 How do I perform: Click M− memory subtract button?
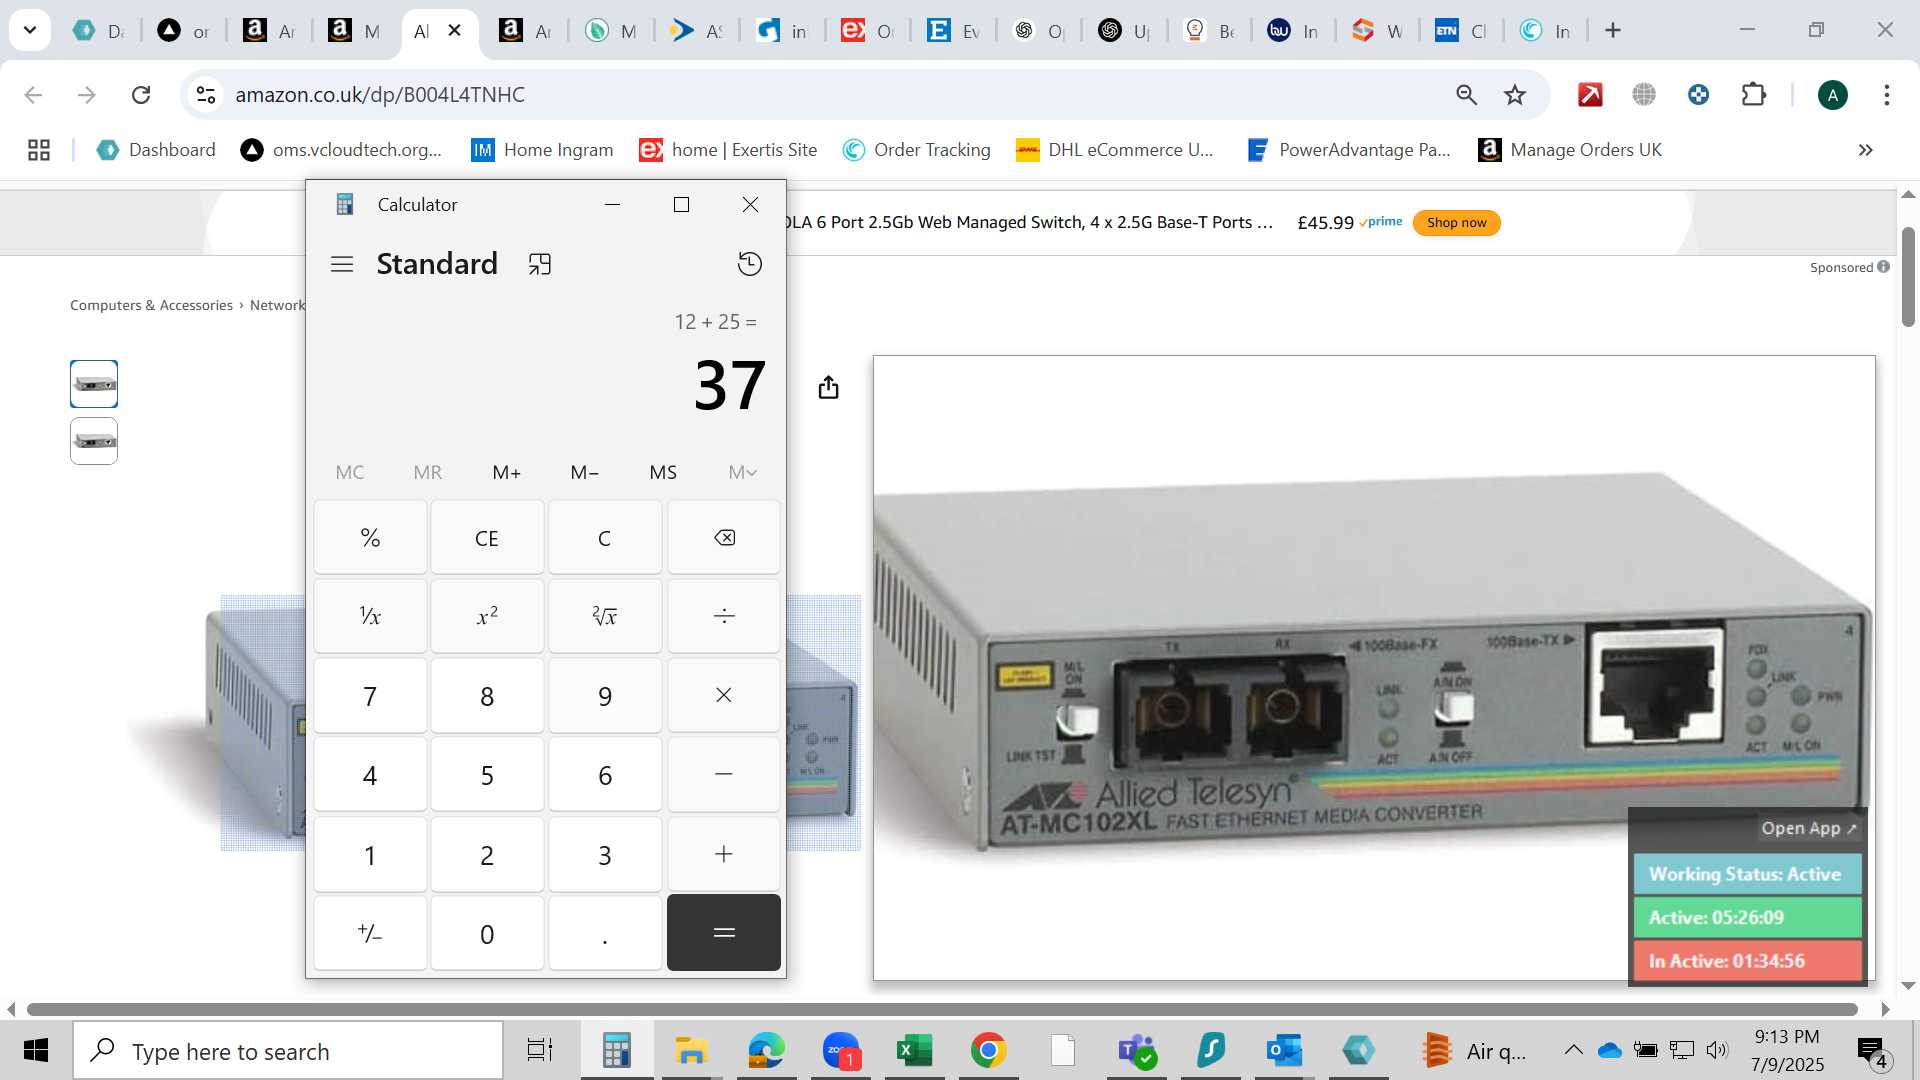tap(585, 472)
